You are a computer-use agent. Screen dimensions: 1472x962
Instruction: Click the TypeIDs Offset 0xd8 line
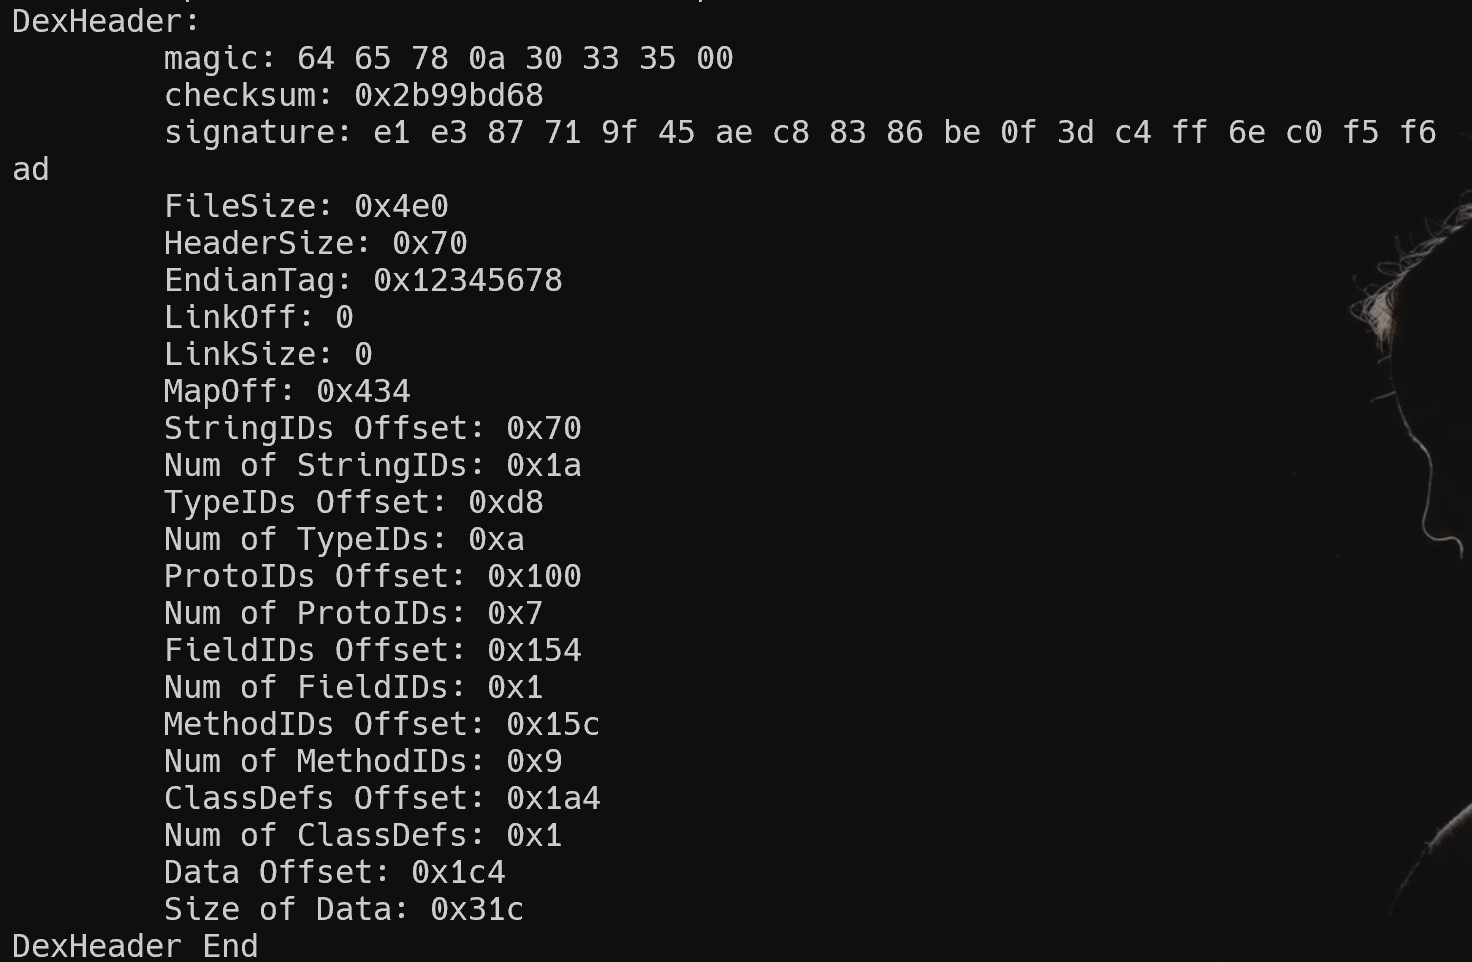tap(353, 503)
